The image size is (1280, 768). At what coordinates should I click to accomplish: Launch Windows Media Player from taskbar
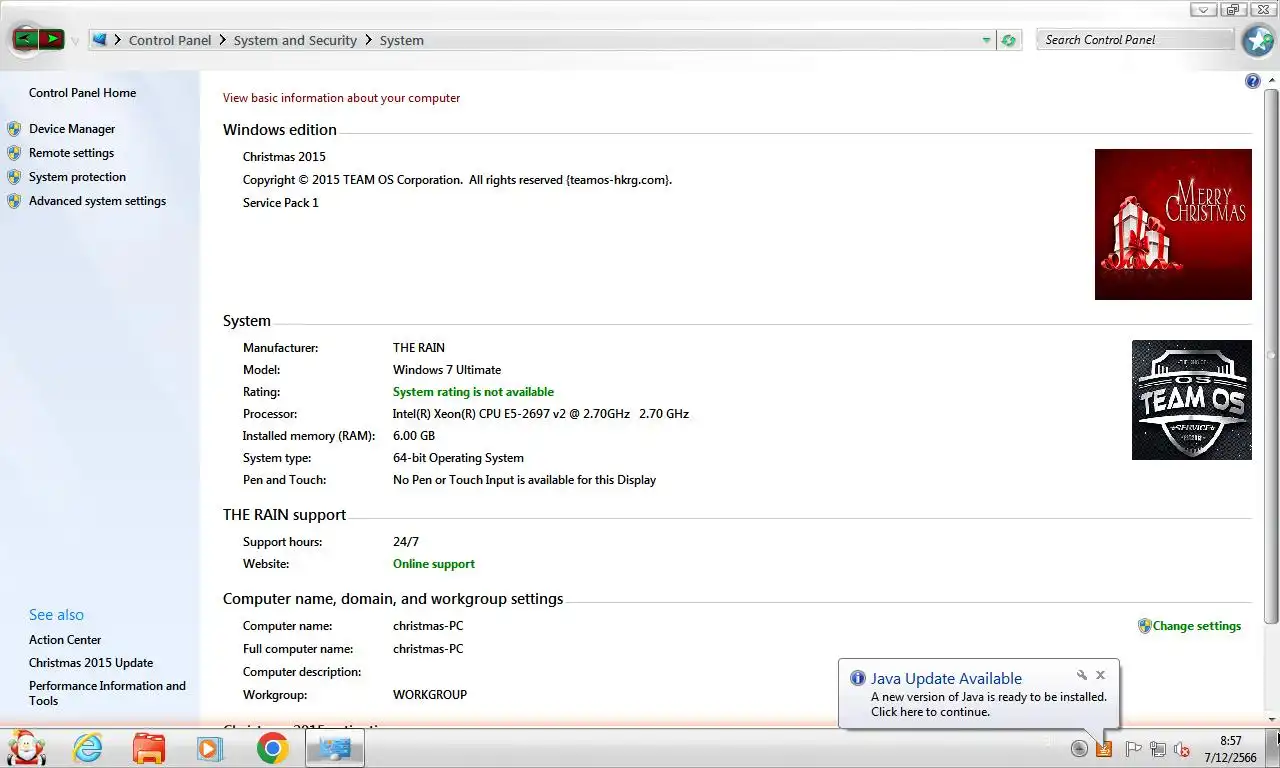click(x=210, y=748)
